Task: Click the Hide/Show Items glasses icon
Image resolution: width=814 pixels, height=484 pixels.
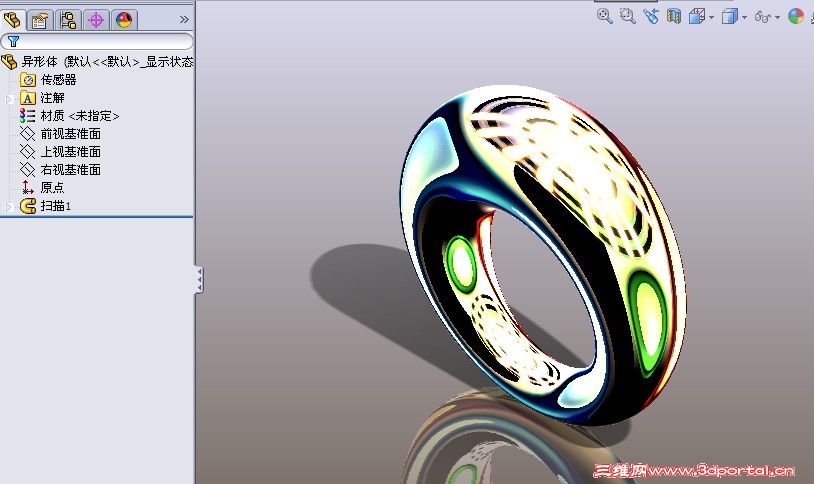Action: coord(762,17)
